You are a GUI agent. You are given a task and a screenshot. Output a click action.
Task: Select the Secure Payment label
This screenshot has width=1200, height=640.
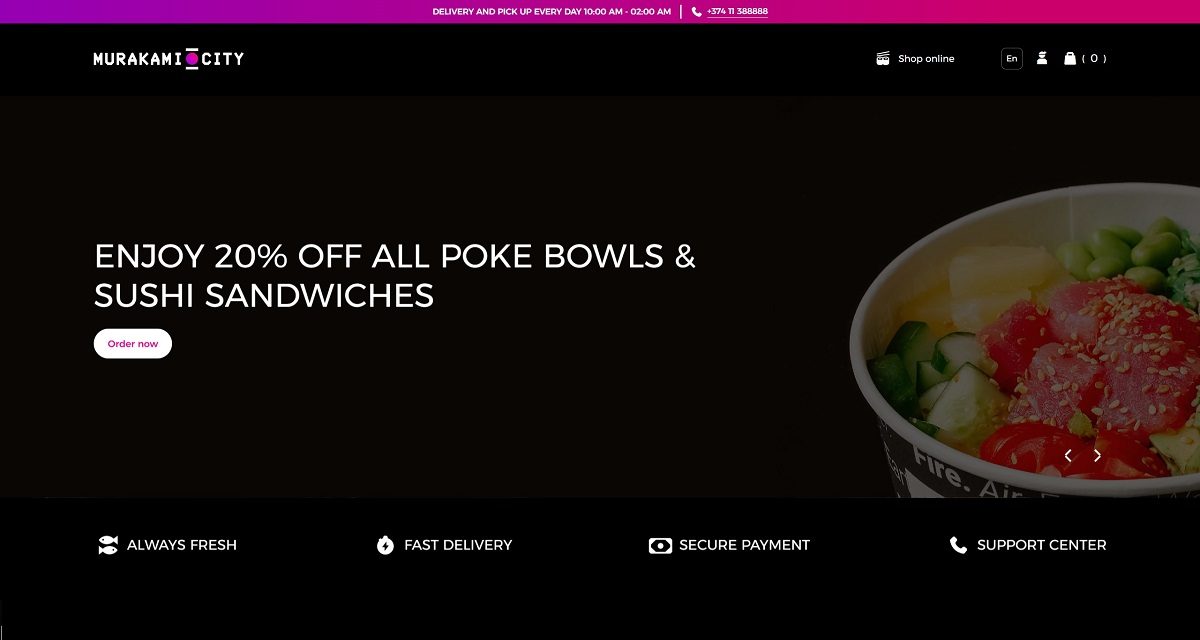coord(744,545)
